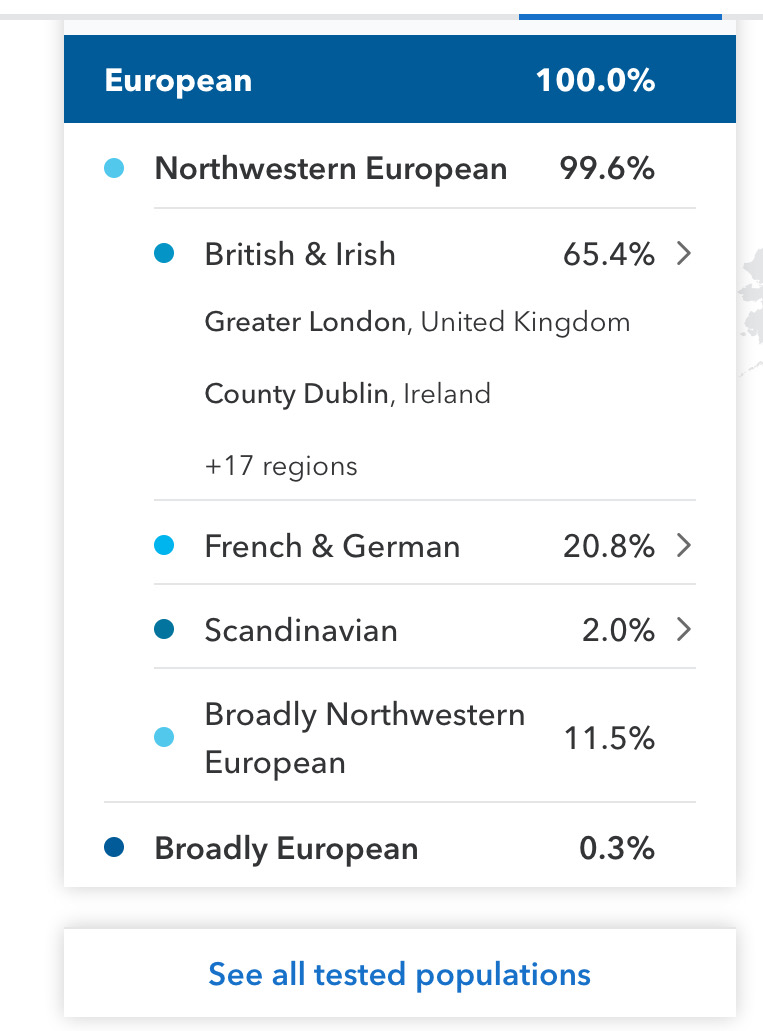The width and height of the screenshot is (763, 1031).
Task: Click the Broadly Northwestern European dot
Action: click(164, 737)
